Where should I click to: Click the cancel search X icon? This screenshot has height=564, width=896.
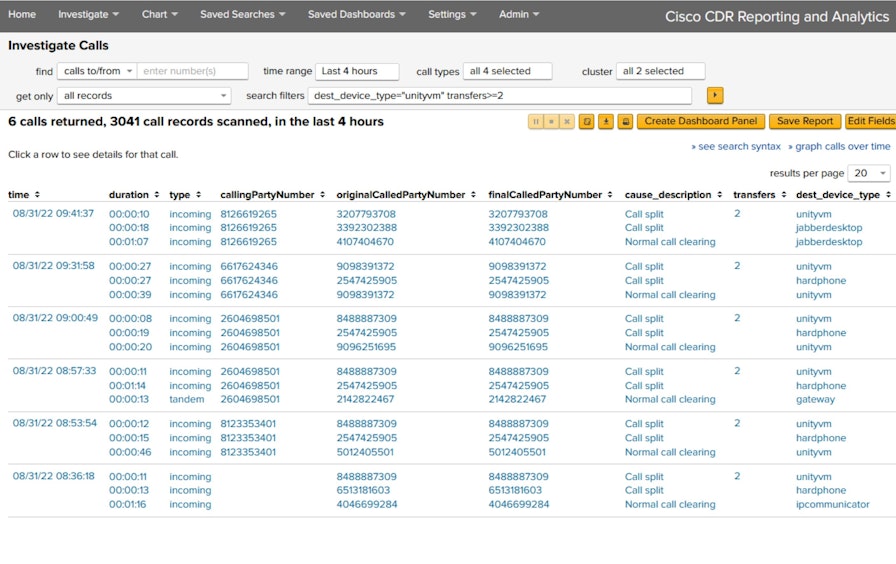[566, 121]
